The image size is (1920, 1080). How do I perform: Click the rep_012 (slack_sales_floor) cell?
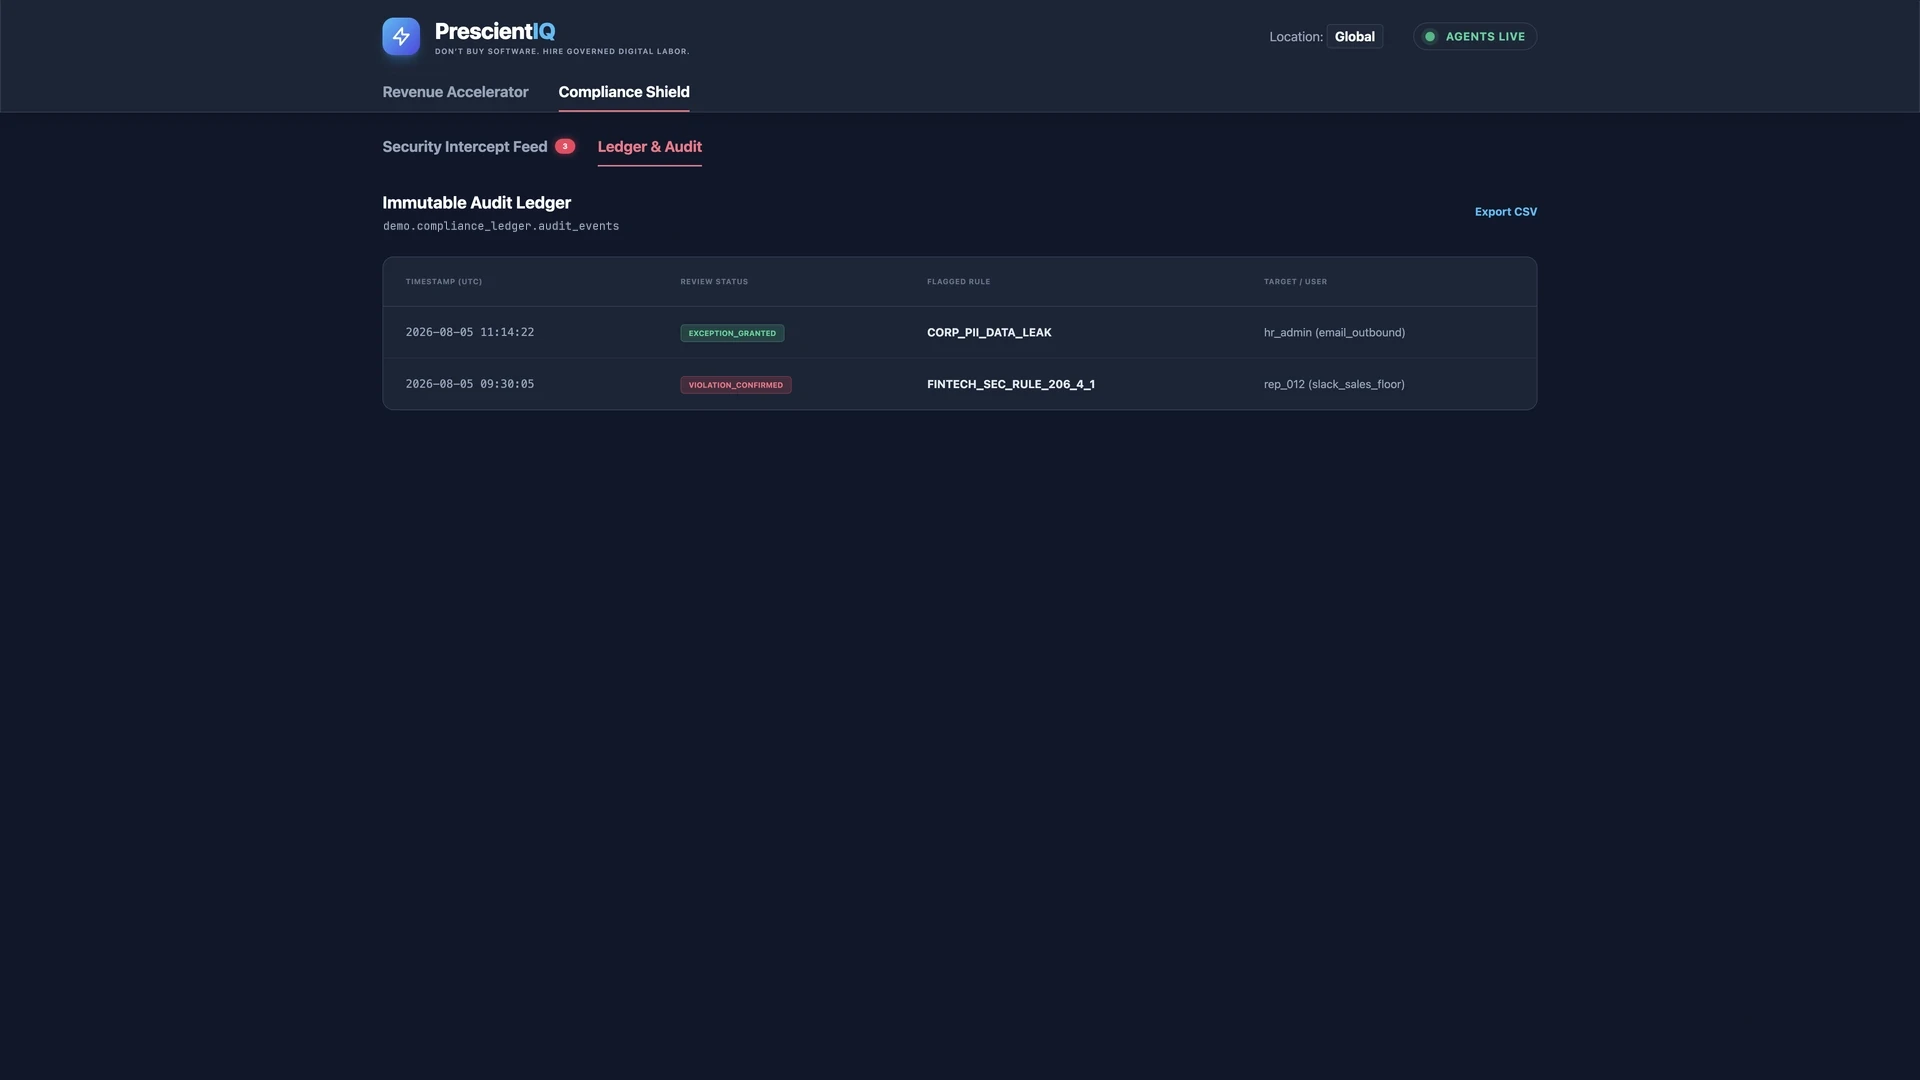1334,385
